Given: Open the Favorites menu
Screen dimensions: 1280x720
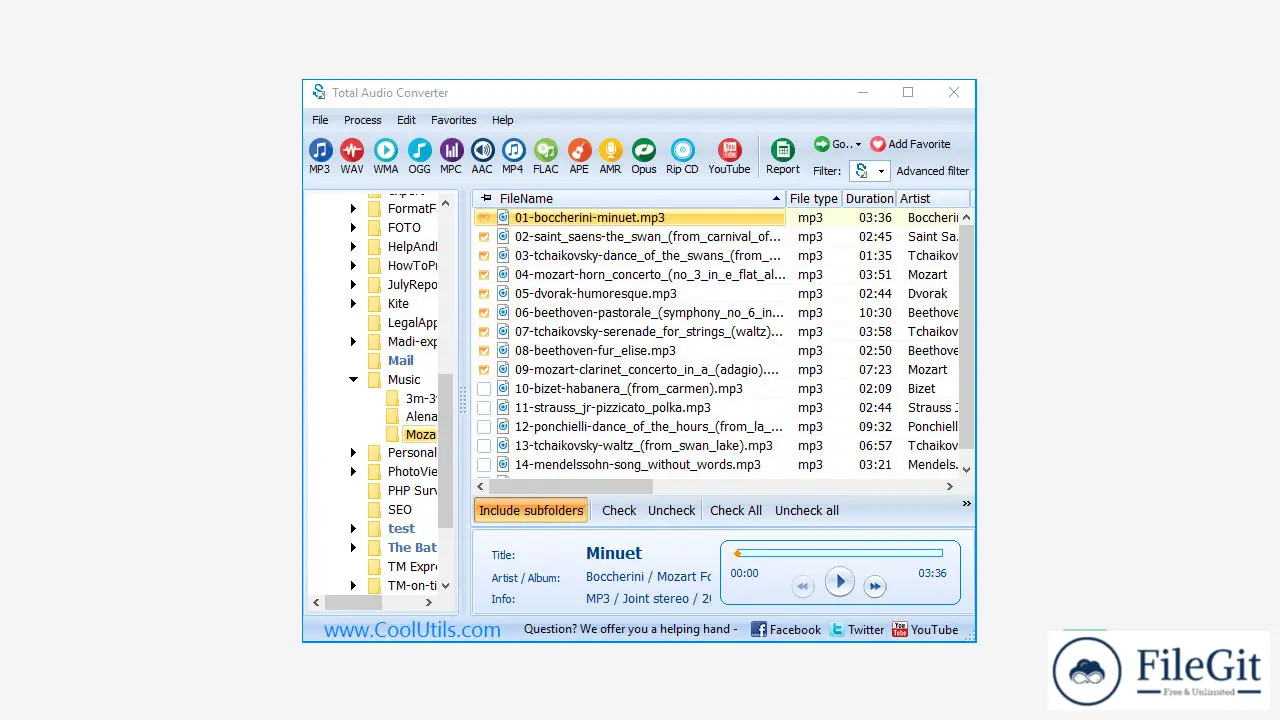Looking at the screenshot, I should tap(454, 120).
